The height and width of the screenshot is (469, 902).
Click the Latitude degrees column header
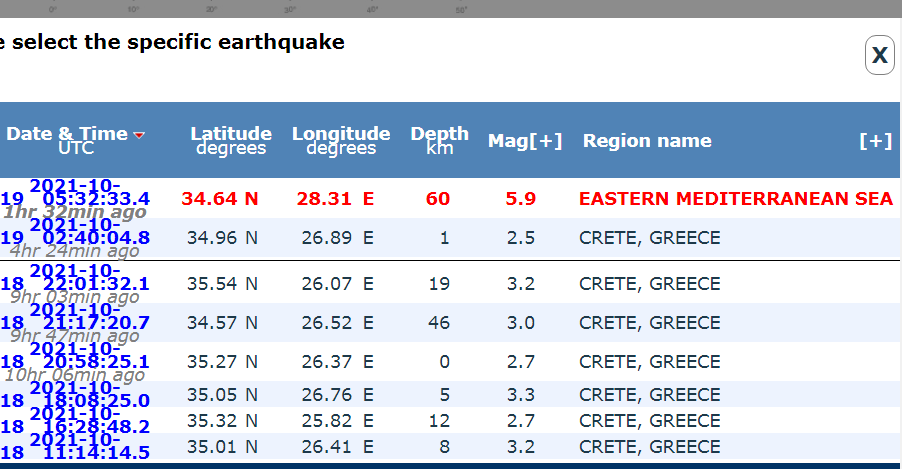coord(231,140)
